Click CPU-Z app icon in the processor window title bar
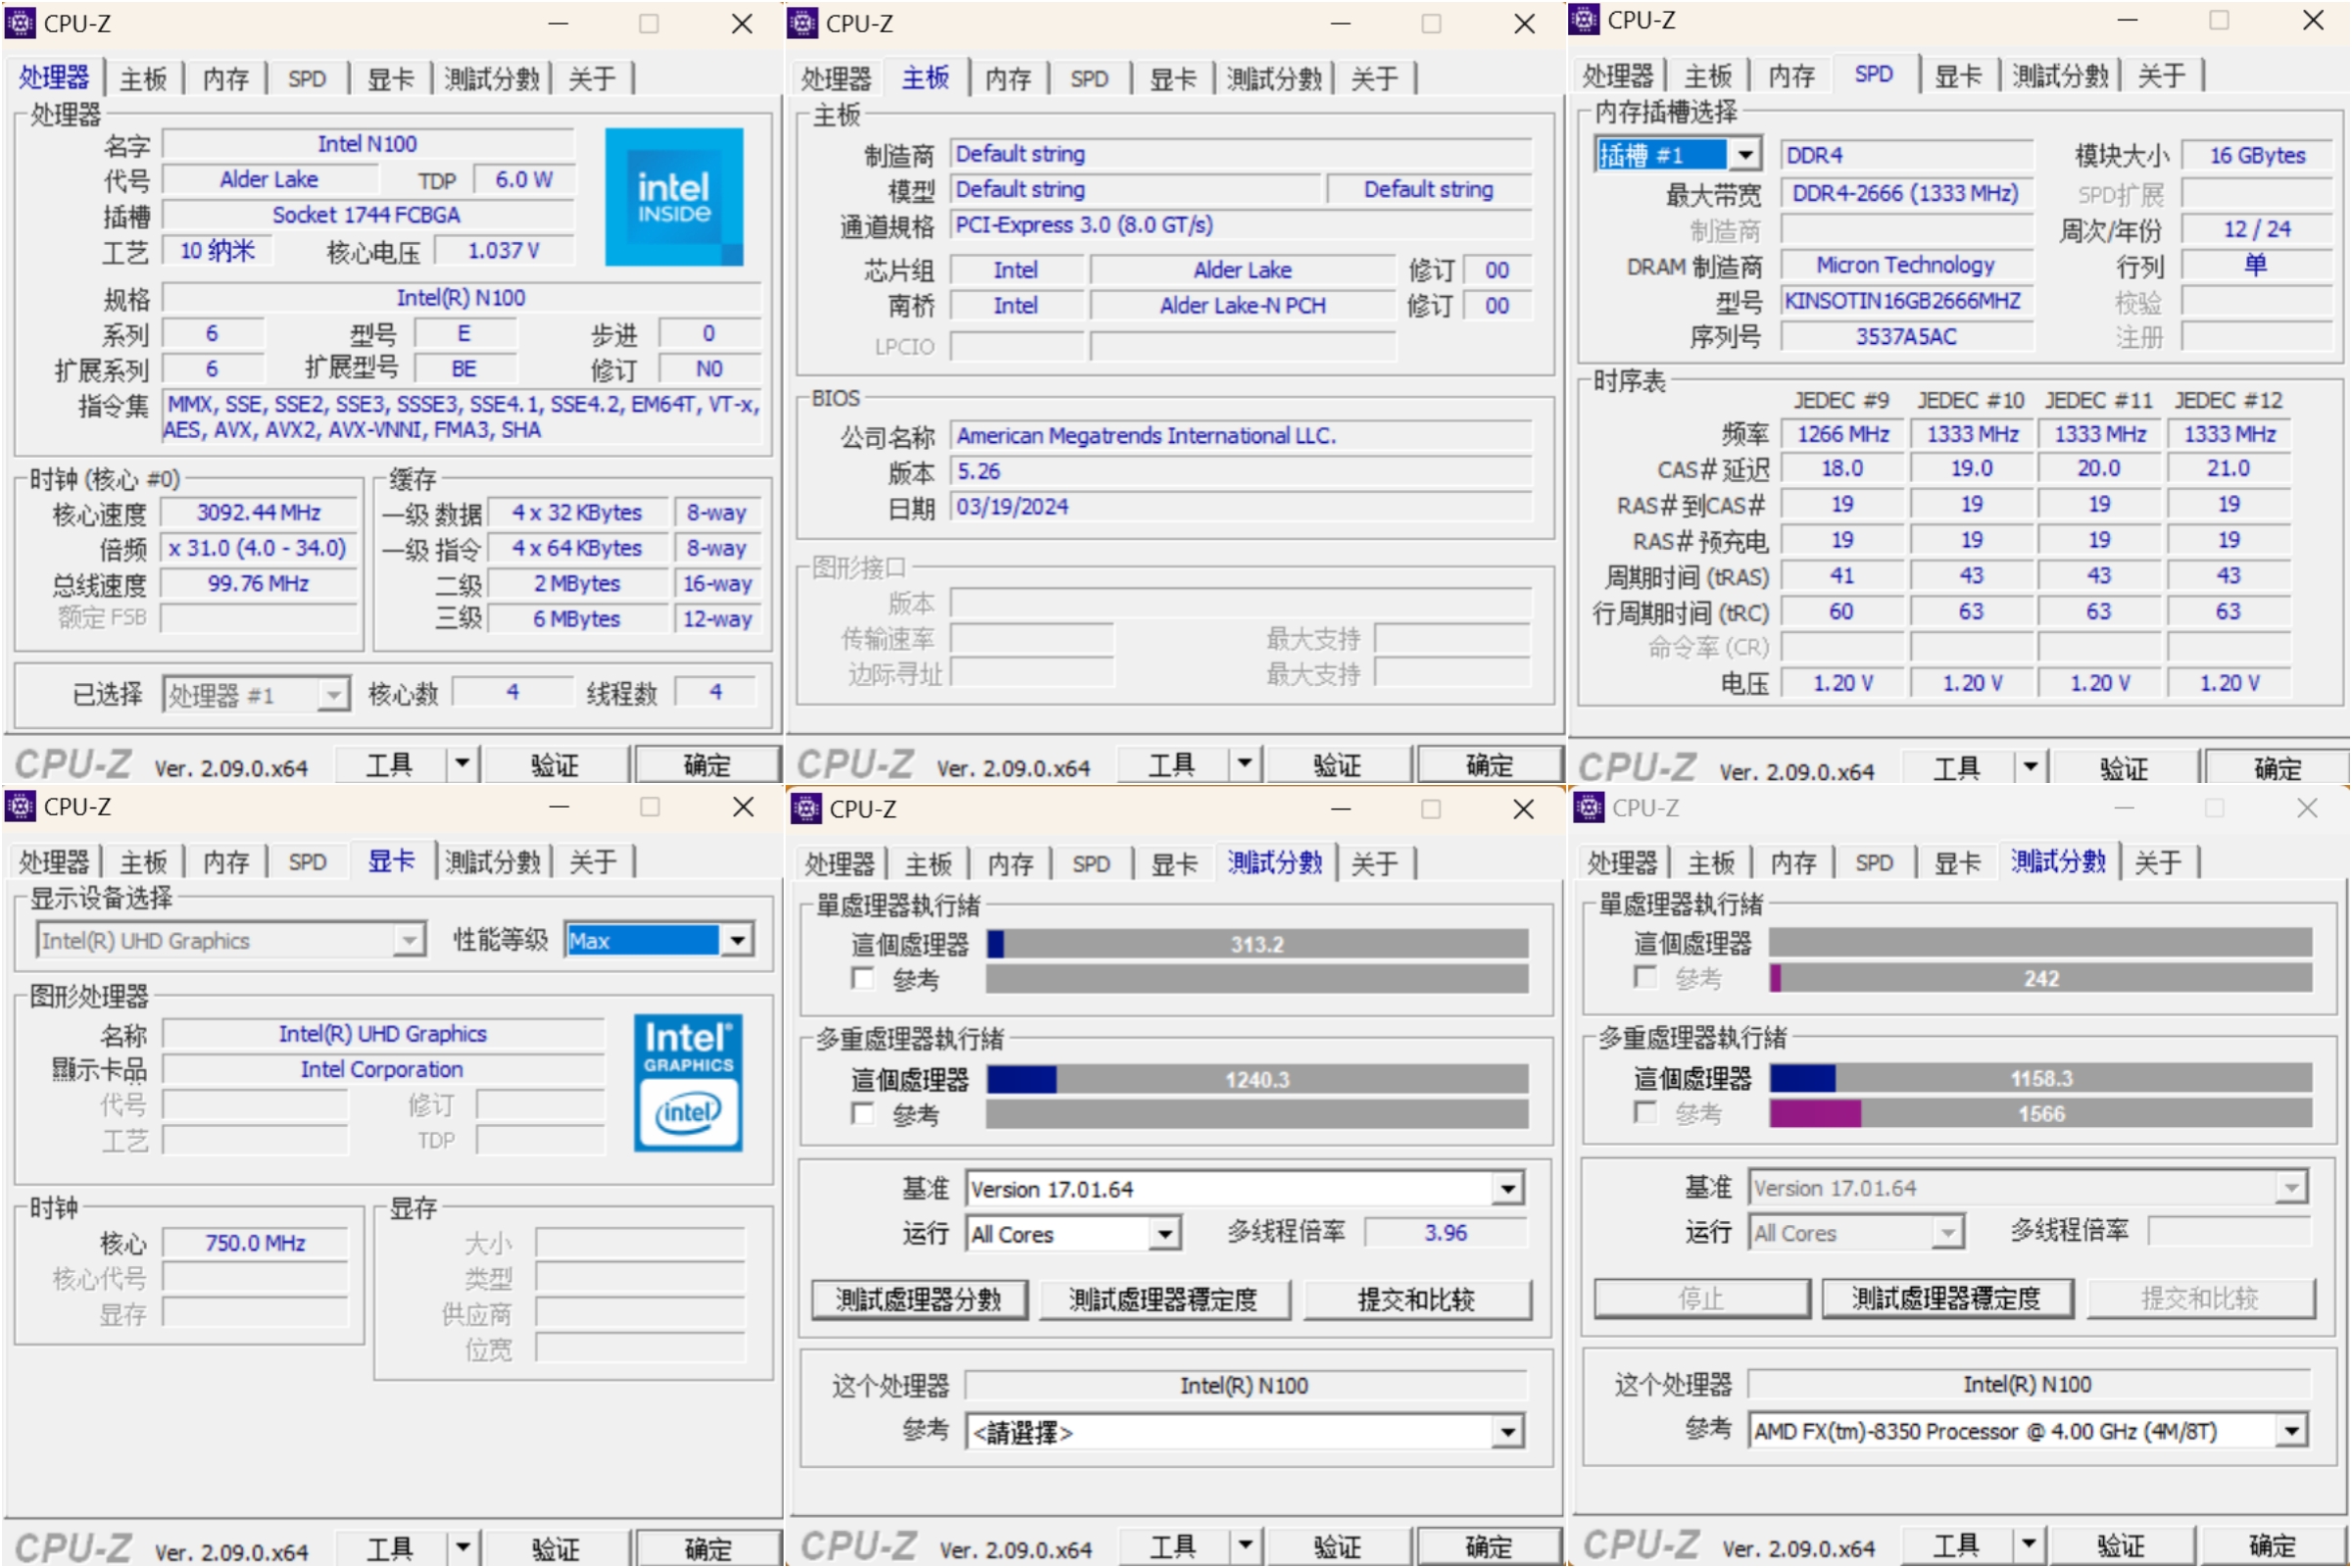The image size is (2352, 1568). [x=20, y=23]
